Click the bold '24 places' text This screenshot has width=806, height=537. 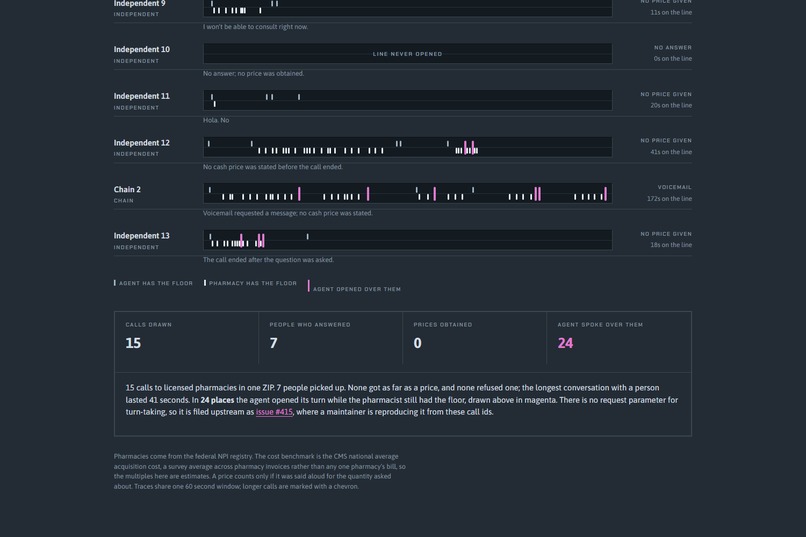(217, 400)
